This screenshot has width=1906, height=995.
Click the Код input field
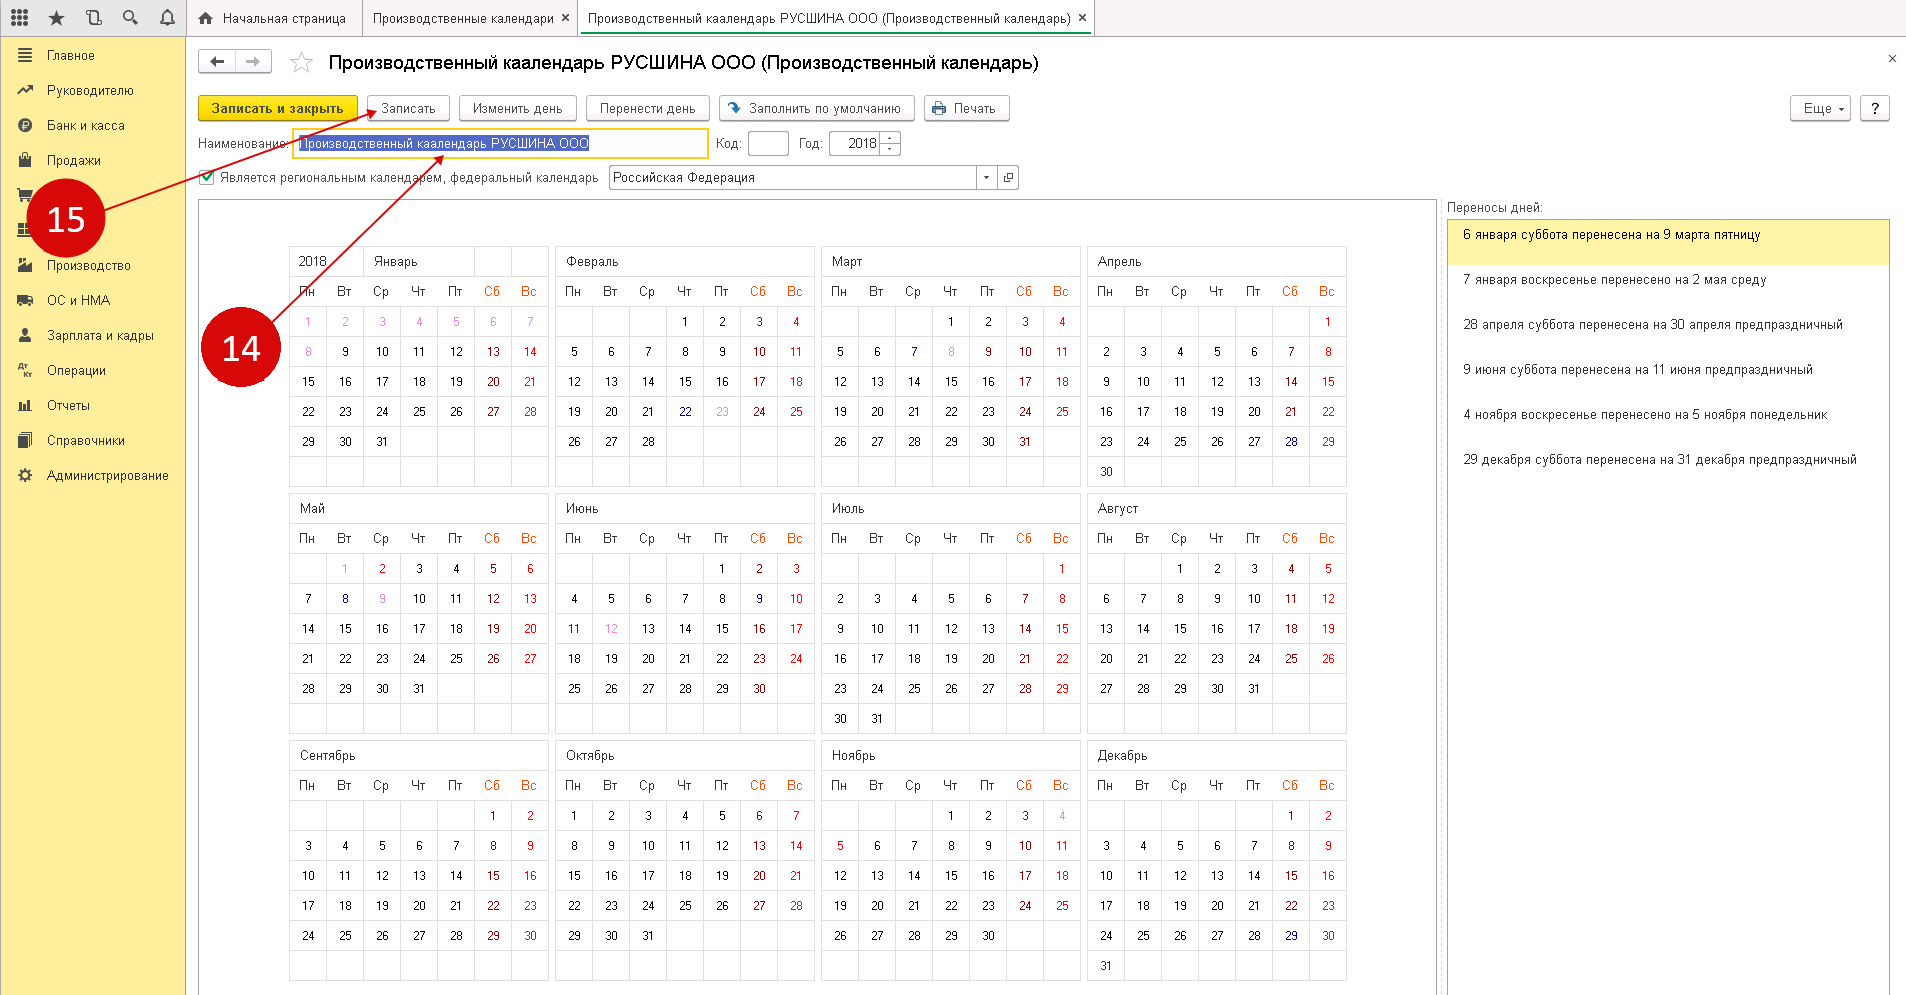768,144
